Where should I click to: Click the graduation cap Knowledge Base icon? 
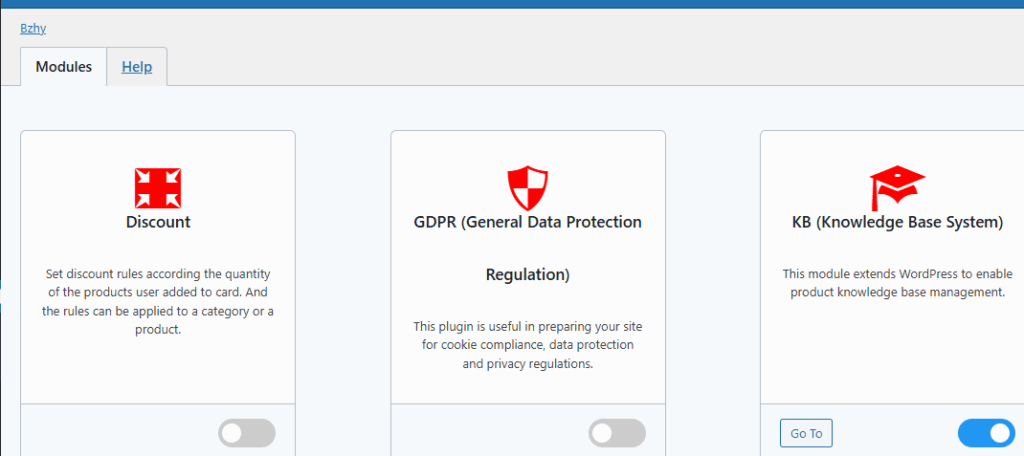click(897, 188)
